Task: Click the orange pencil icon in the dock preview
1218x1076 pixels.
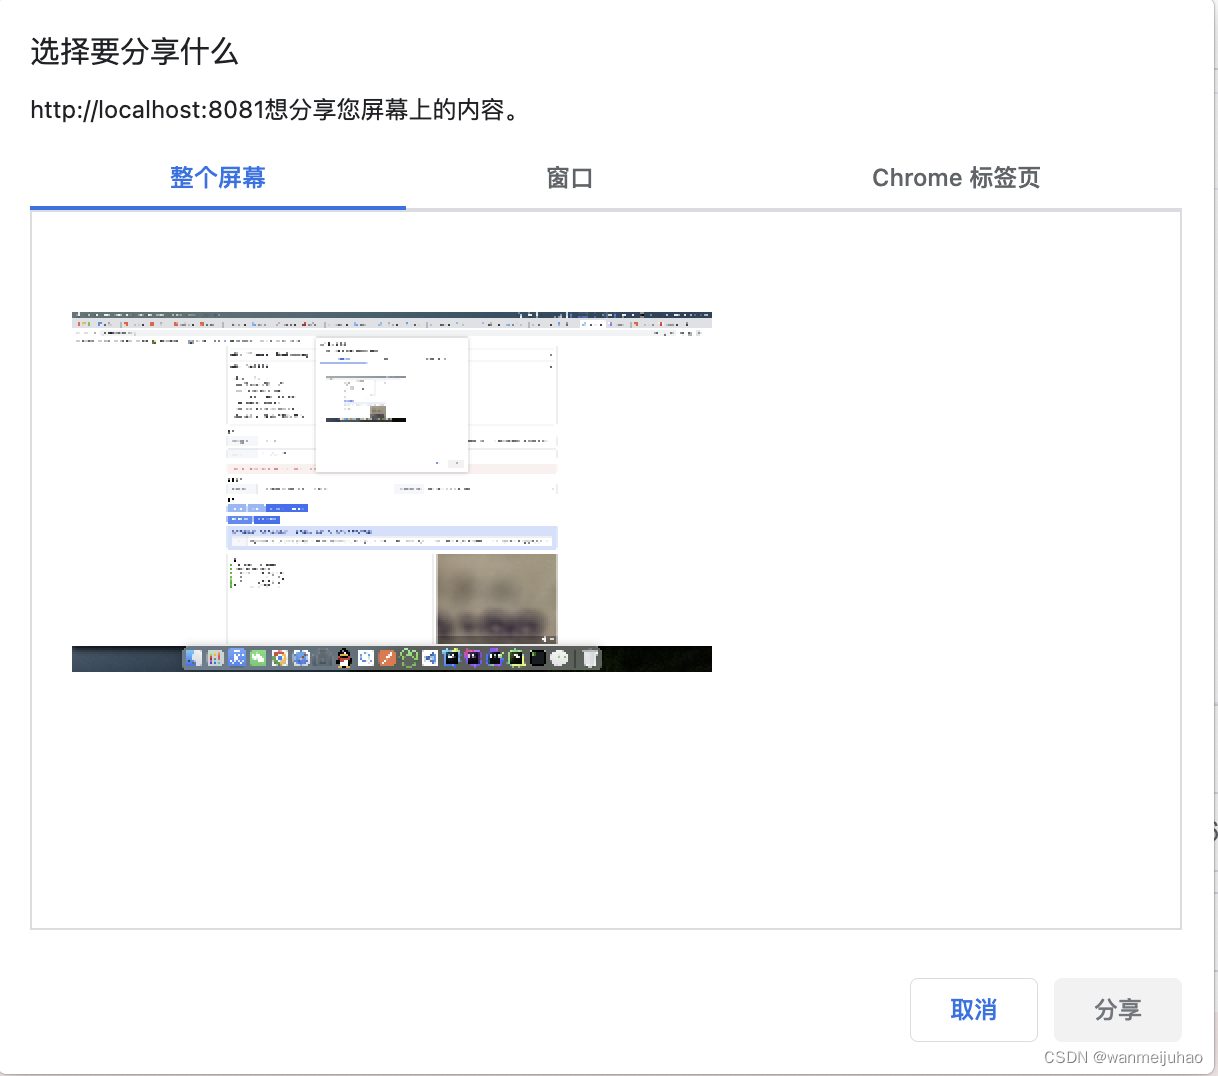Action: 386,658
